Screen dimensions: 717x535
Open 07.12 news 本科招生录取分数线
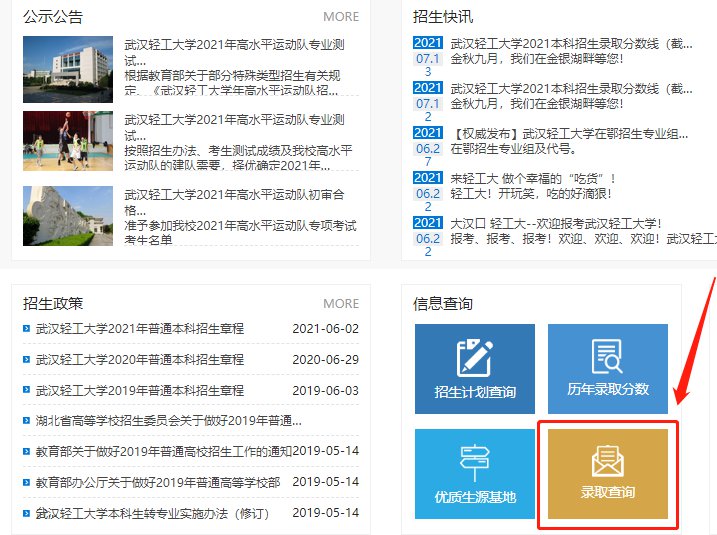click(572, 89)
